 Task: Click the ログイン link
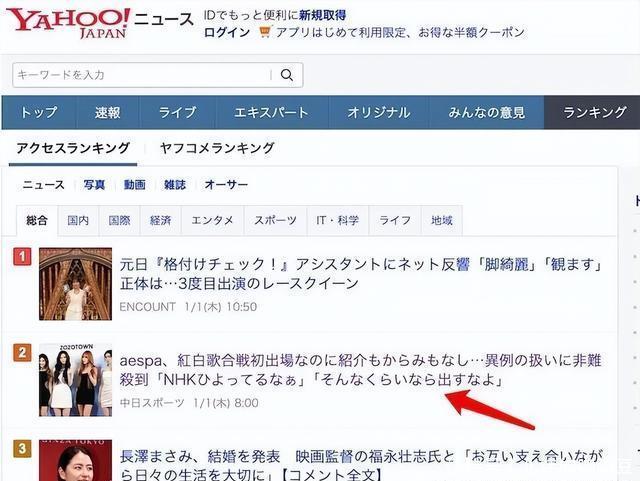click(227, 32)
